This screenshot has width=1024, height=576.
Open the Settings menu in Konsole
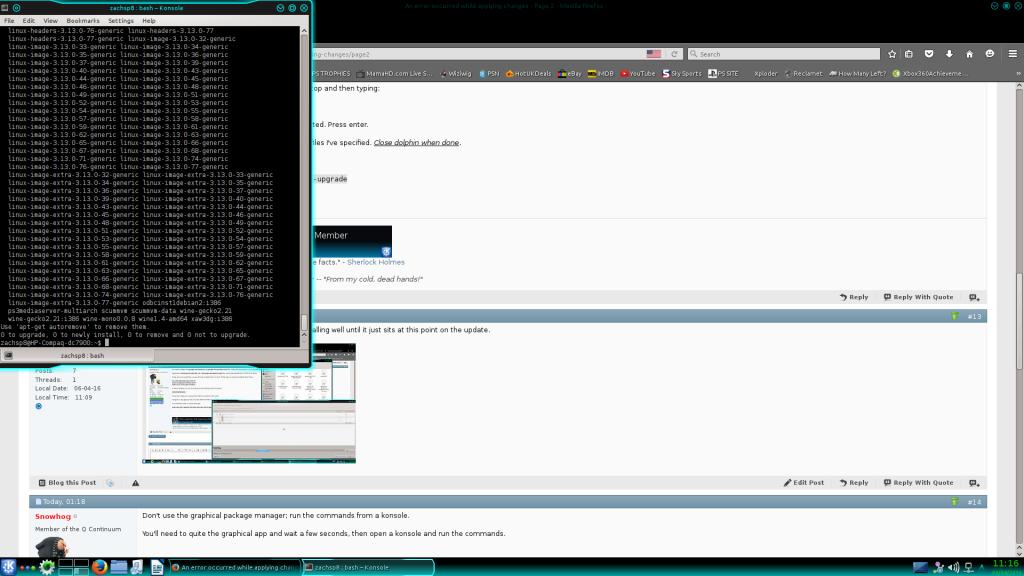pos(120,20)
